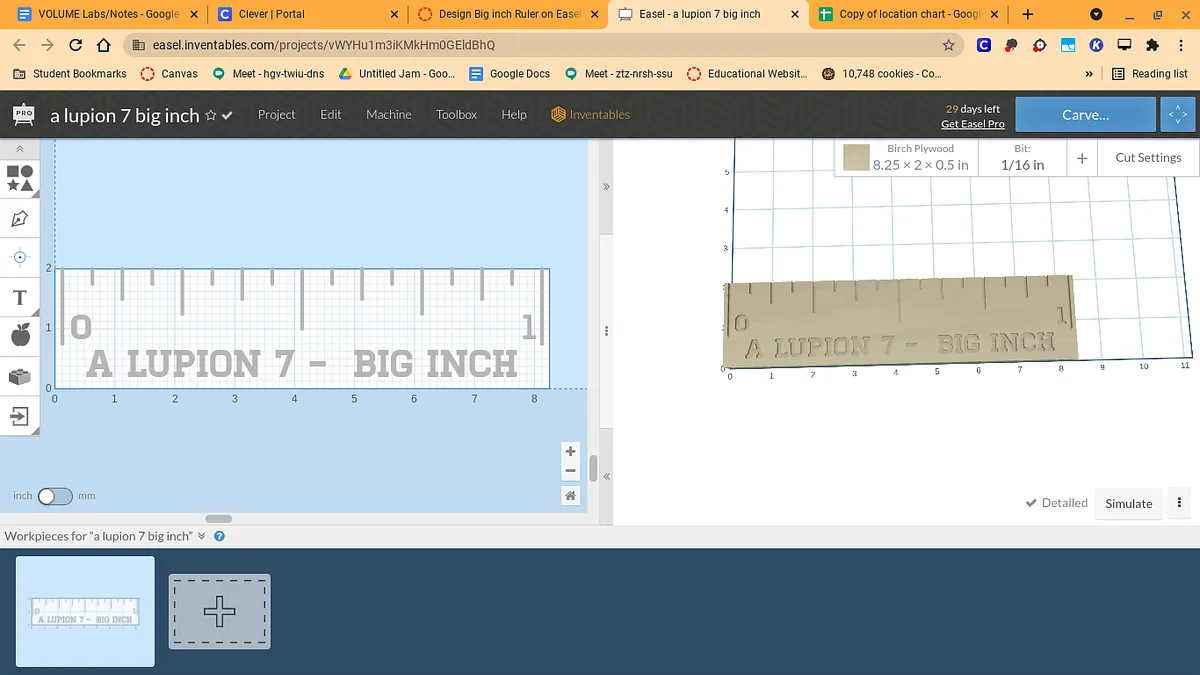The image size is (1200, 675).
Task: Star the project as favorite
Action: click(211, 115)
